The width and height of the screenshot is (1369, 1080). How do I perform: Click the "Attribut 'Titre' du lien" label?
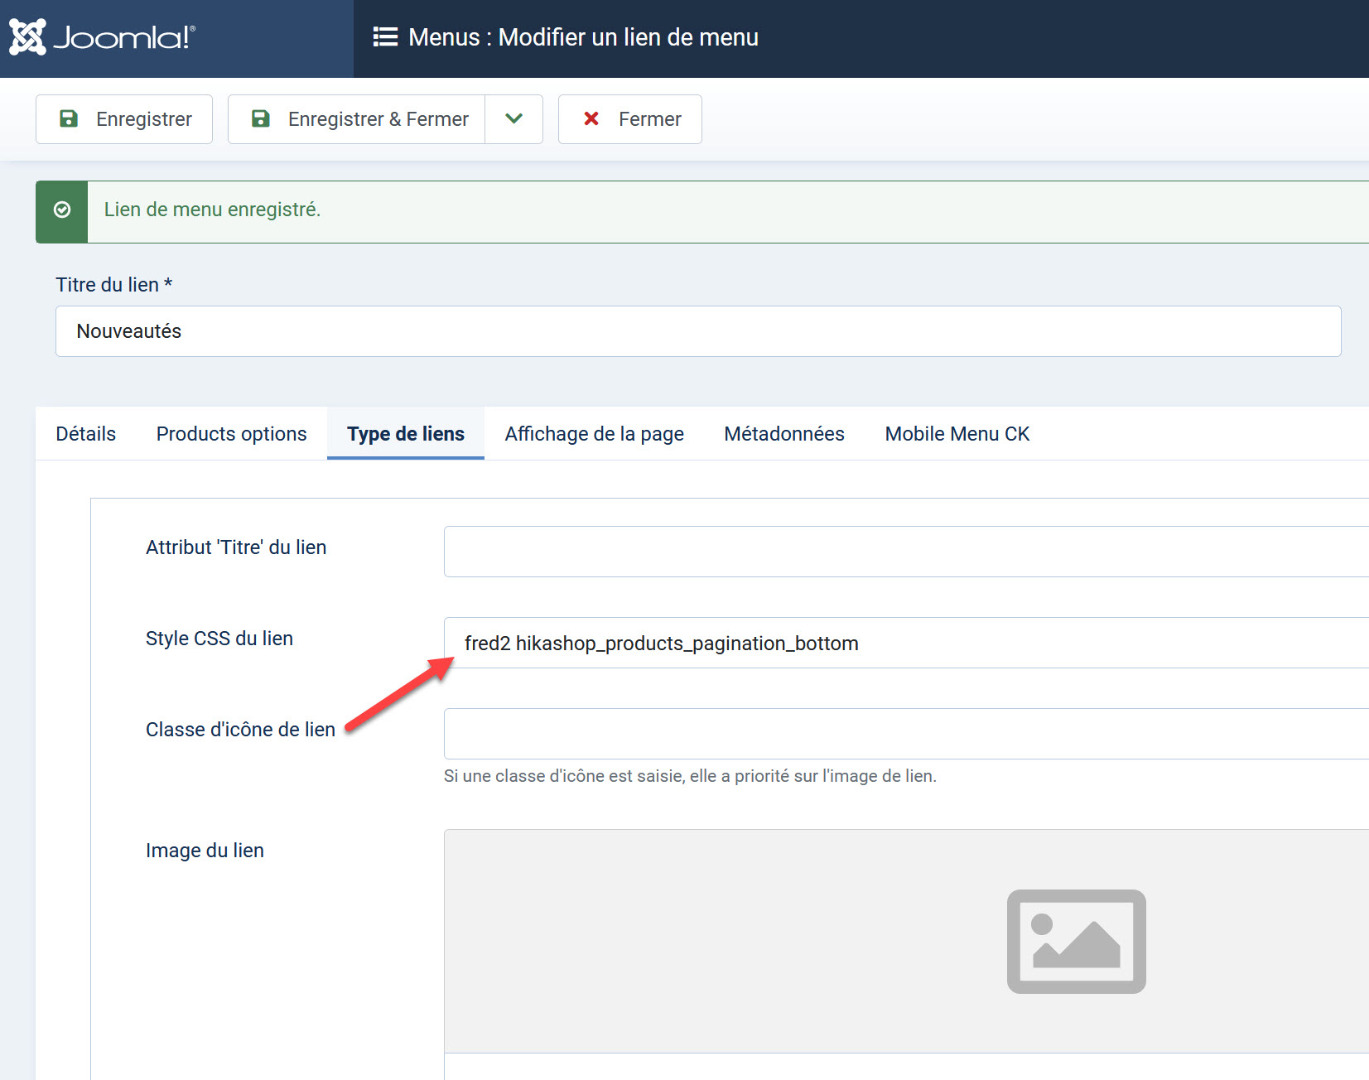236,548
